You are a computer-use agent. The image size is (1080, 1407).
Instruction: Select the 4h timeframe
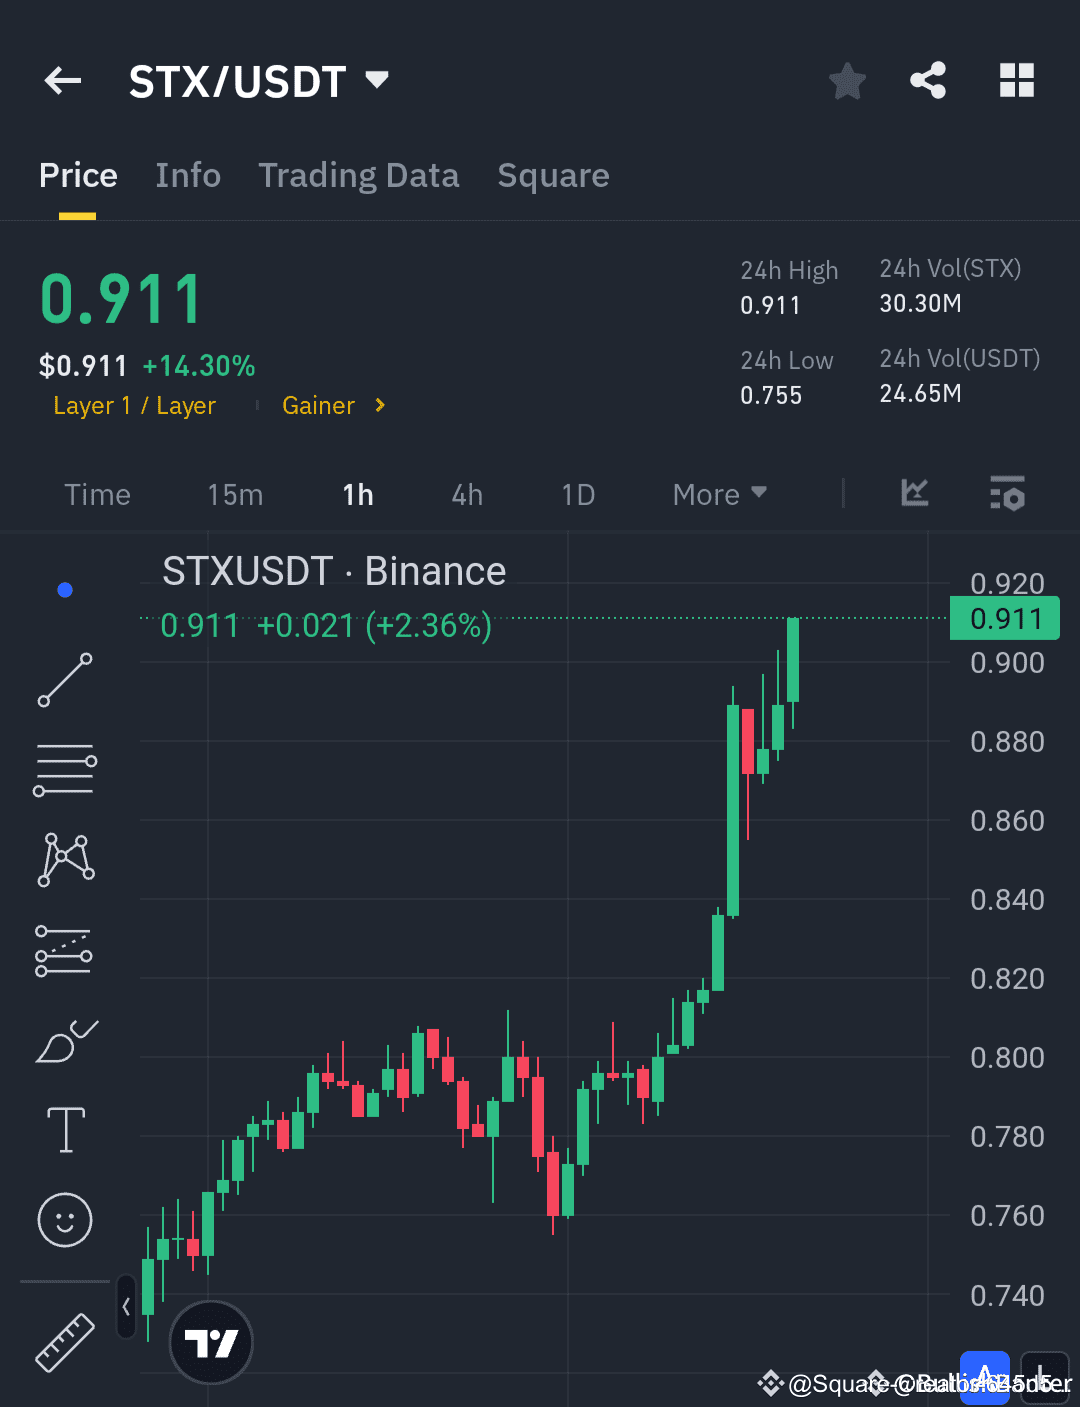coord(466,493)
